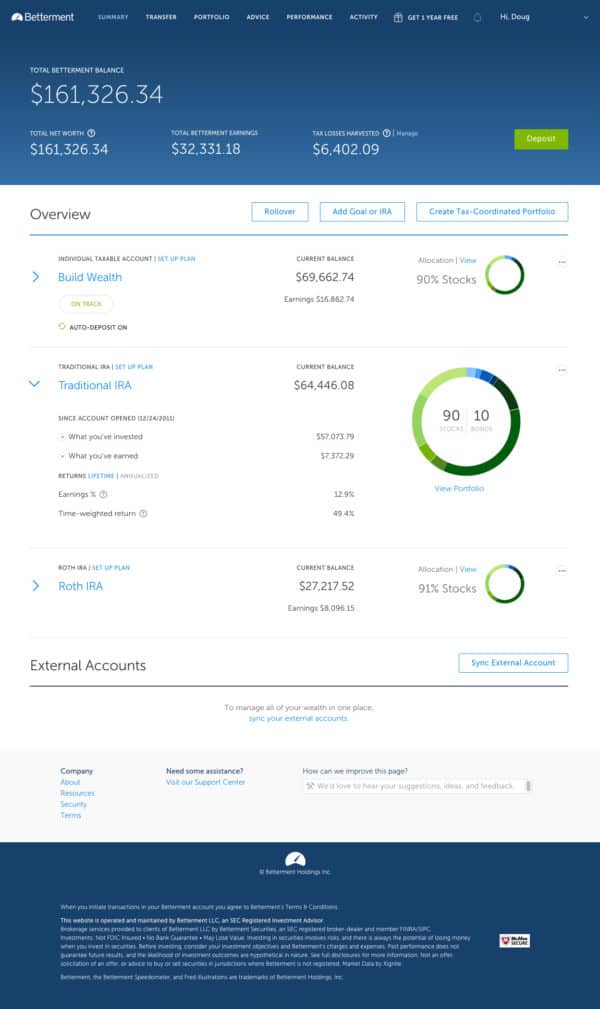Viewport: 600px width, 1009px height.
Task: Open the Advice nav tab
Action: pos(258,17)
